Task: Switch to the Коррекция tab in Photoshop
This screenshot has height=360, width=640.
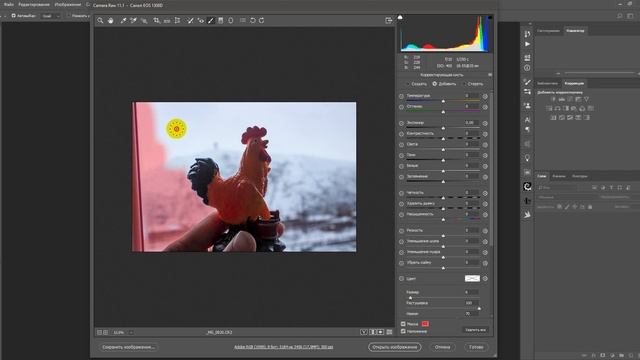Action: click(x=574, y=83)
